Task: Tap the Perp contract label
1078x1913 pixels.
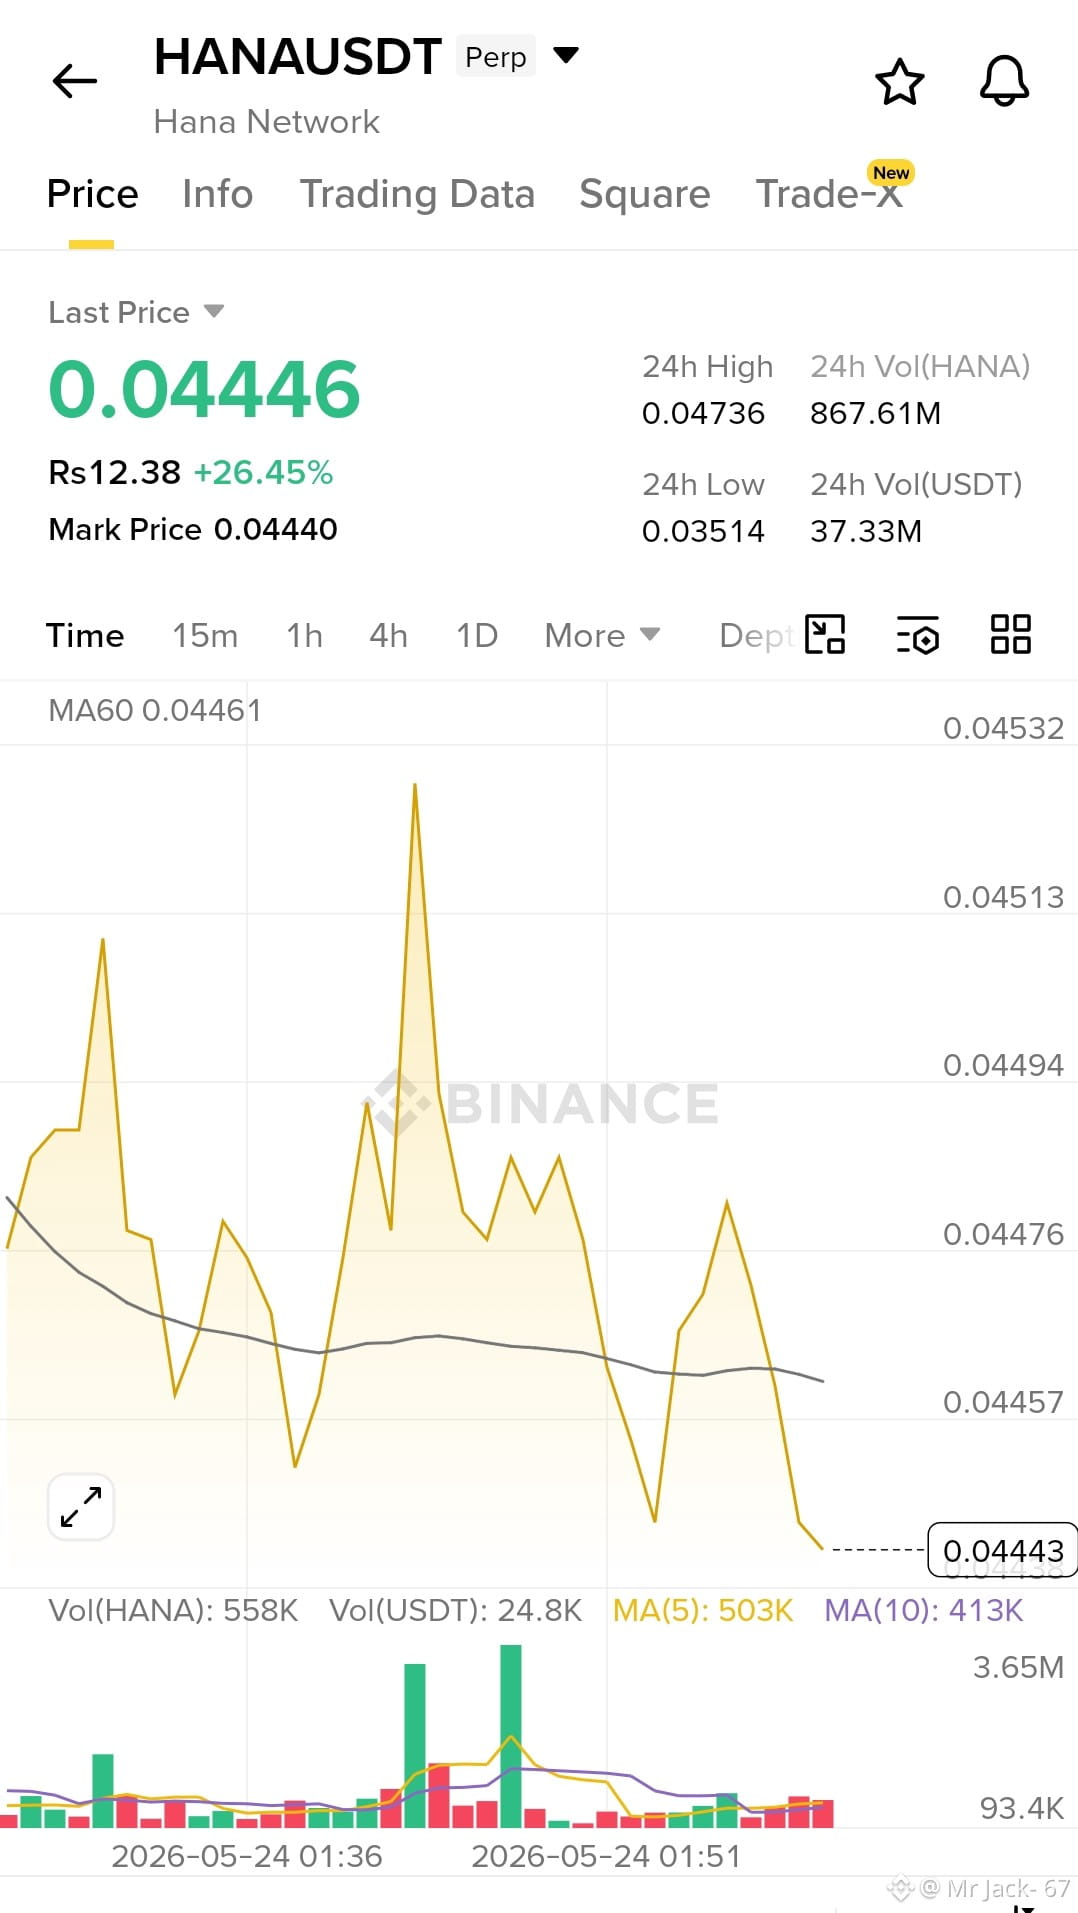Action: coord(496,57)
